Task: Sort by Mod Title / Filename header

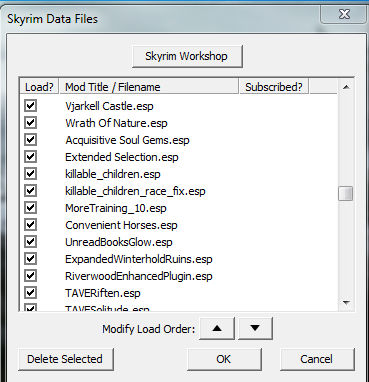Action: 149,87
